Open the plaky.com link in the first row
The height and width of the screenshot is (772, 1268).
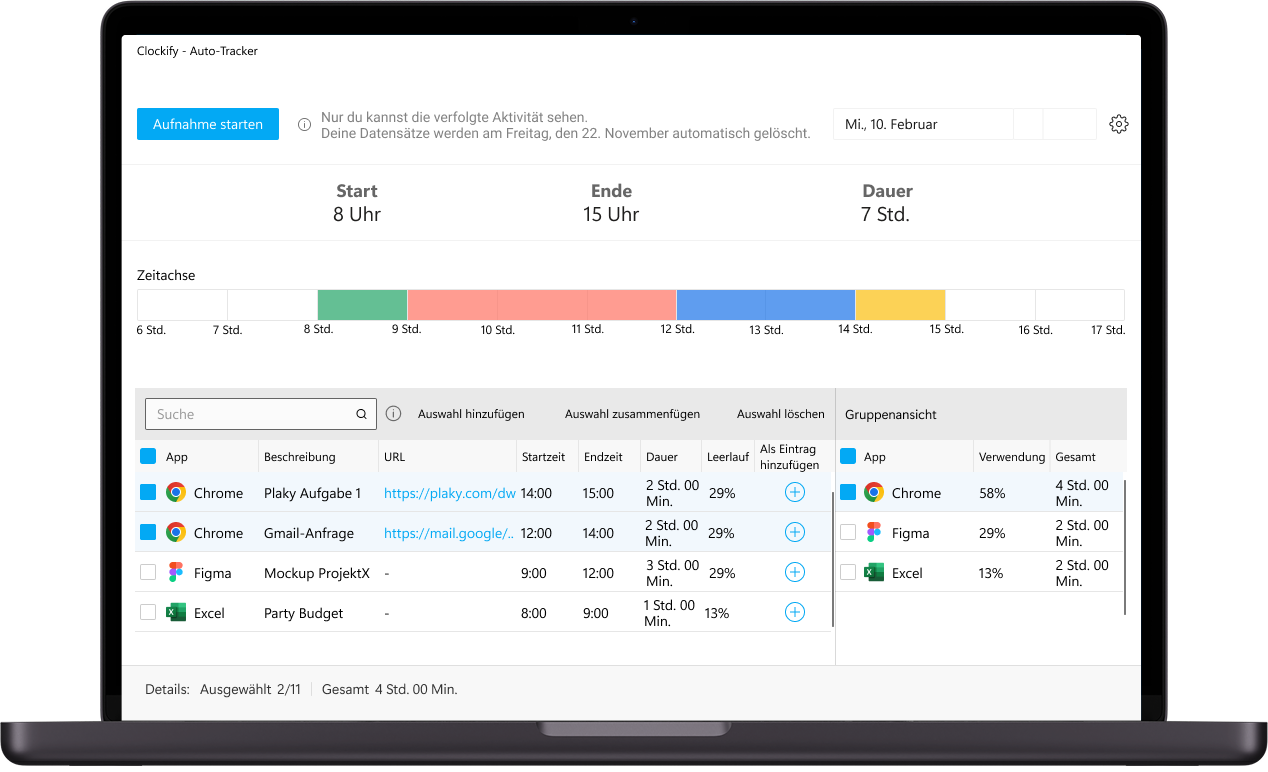pos(449,492)
